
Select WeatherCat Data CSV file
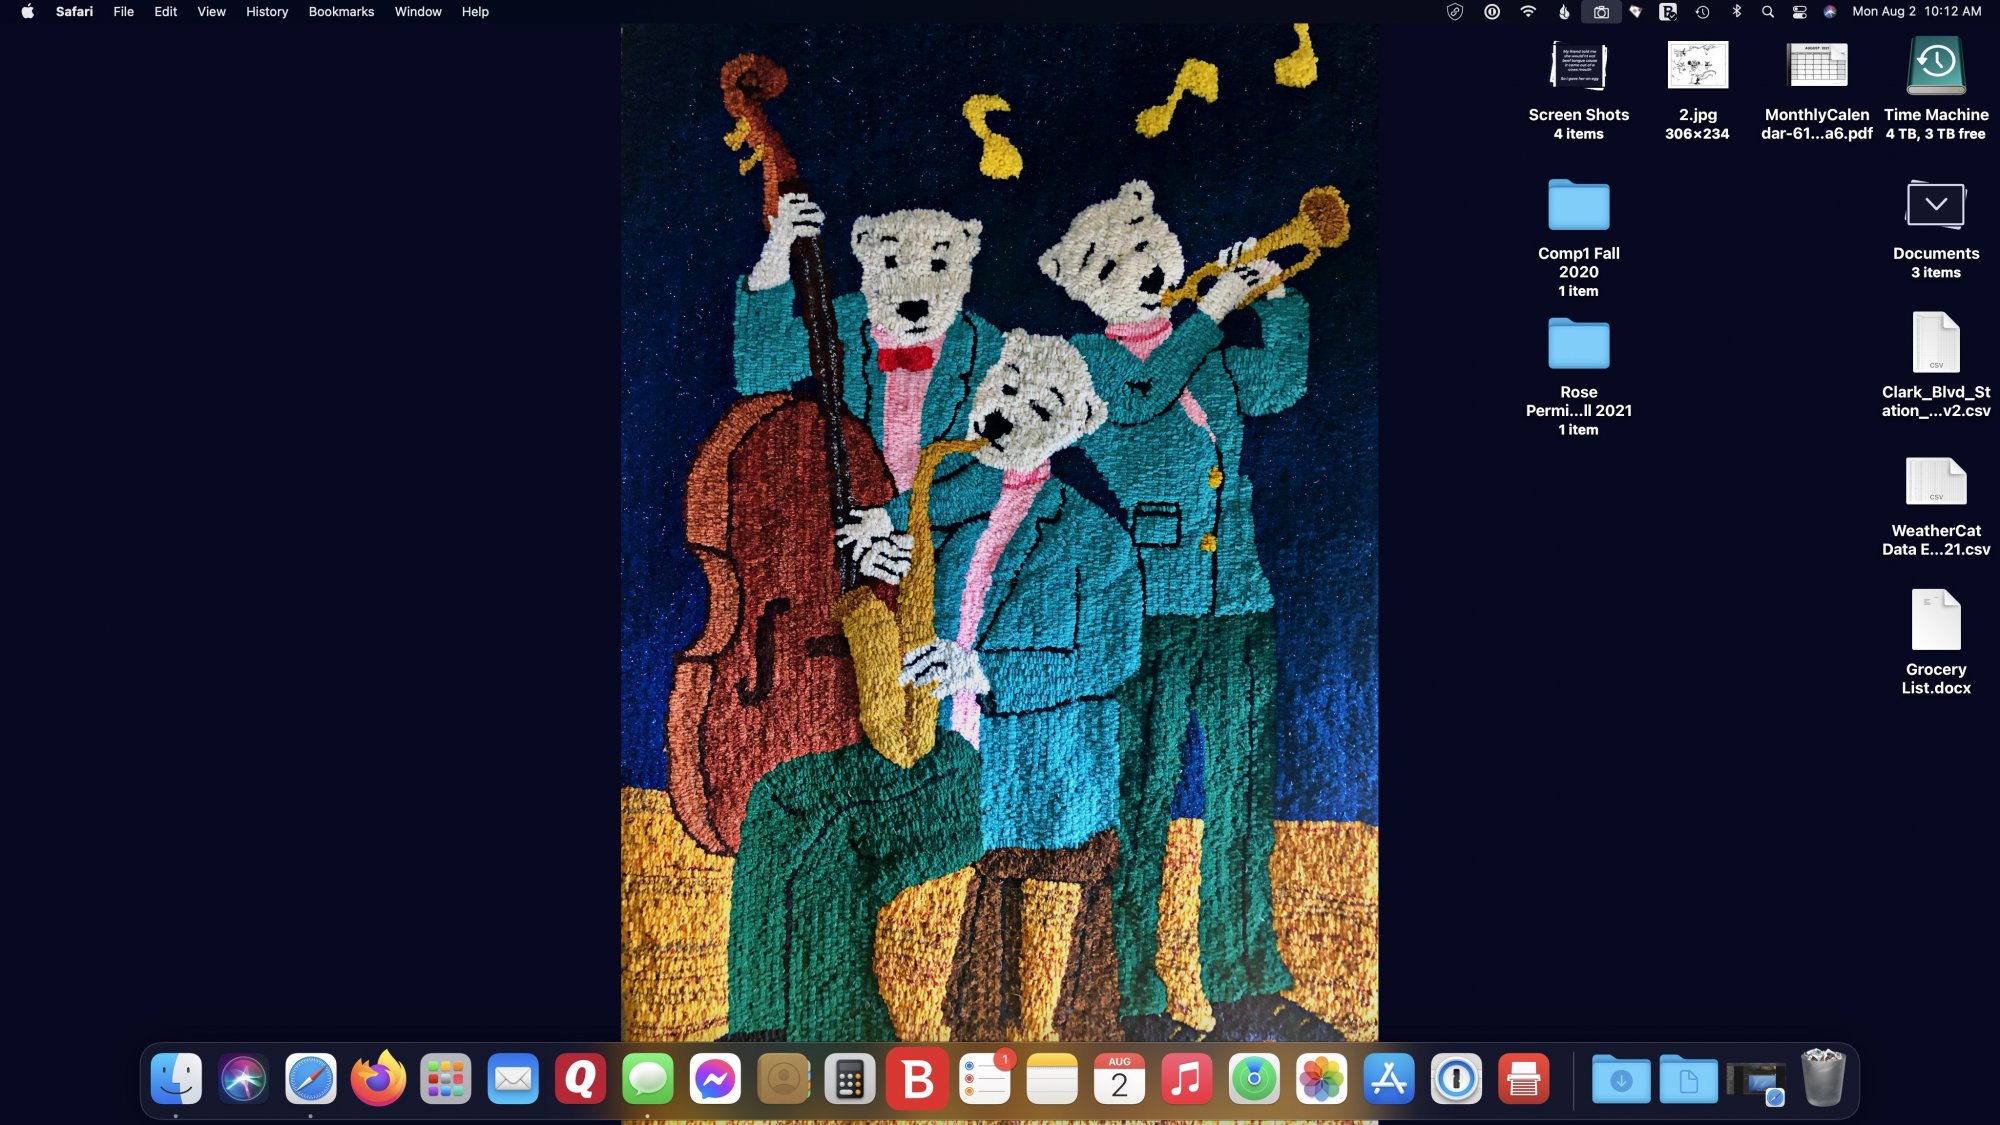tap(1936, 506)
